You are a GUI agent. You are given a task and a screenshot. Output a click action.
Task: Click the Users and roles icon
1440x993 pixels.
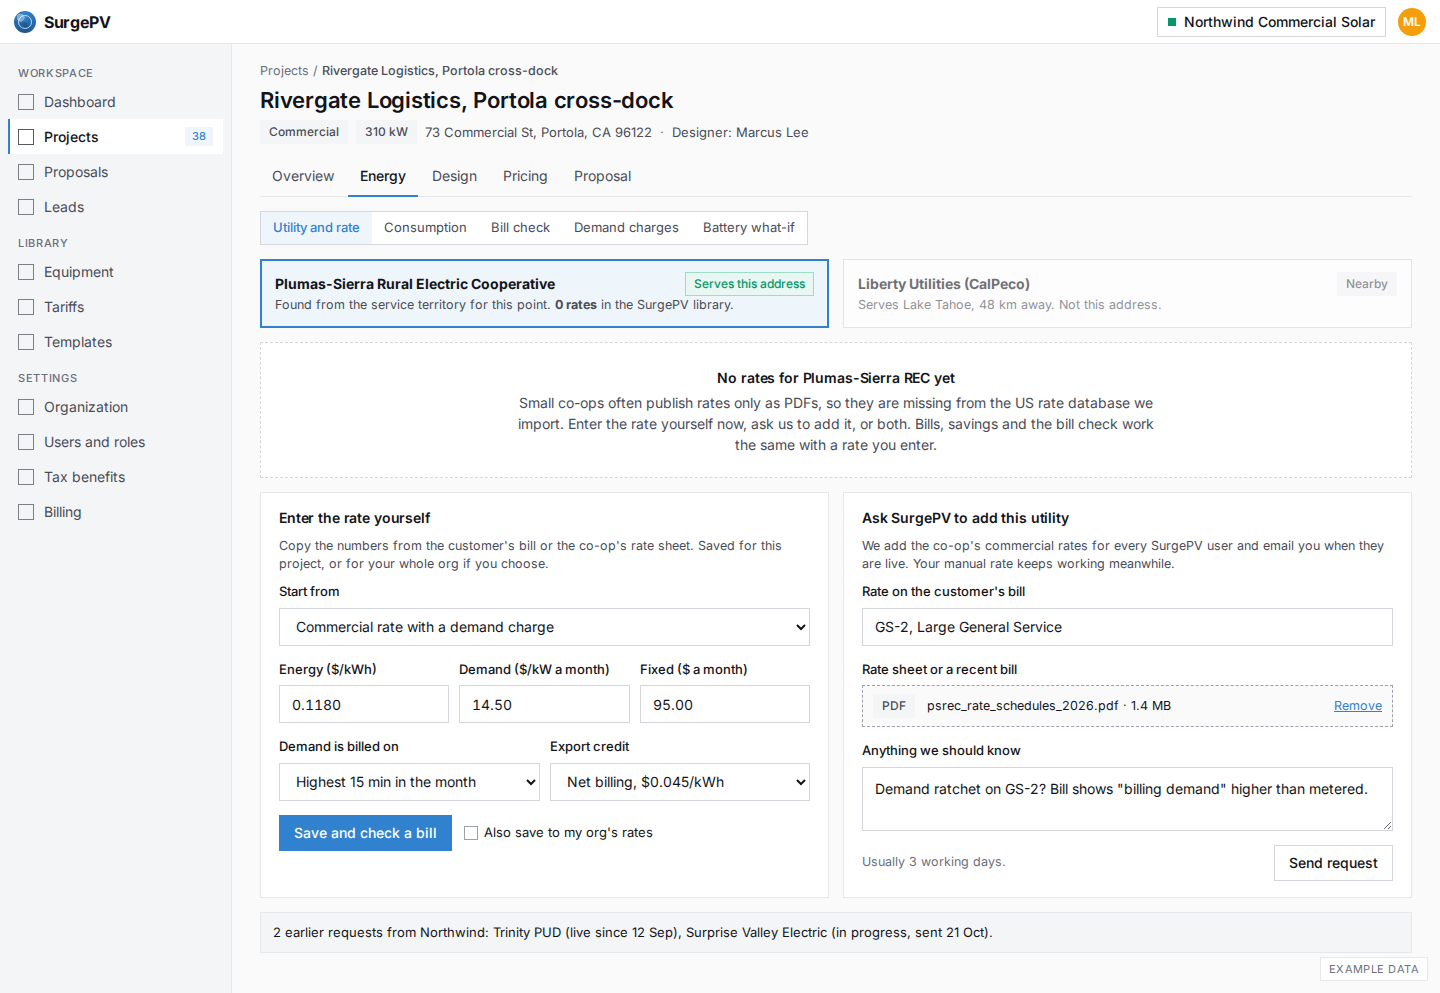pyautogui.click(x=26, y=442)
